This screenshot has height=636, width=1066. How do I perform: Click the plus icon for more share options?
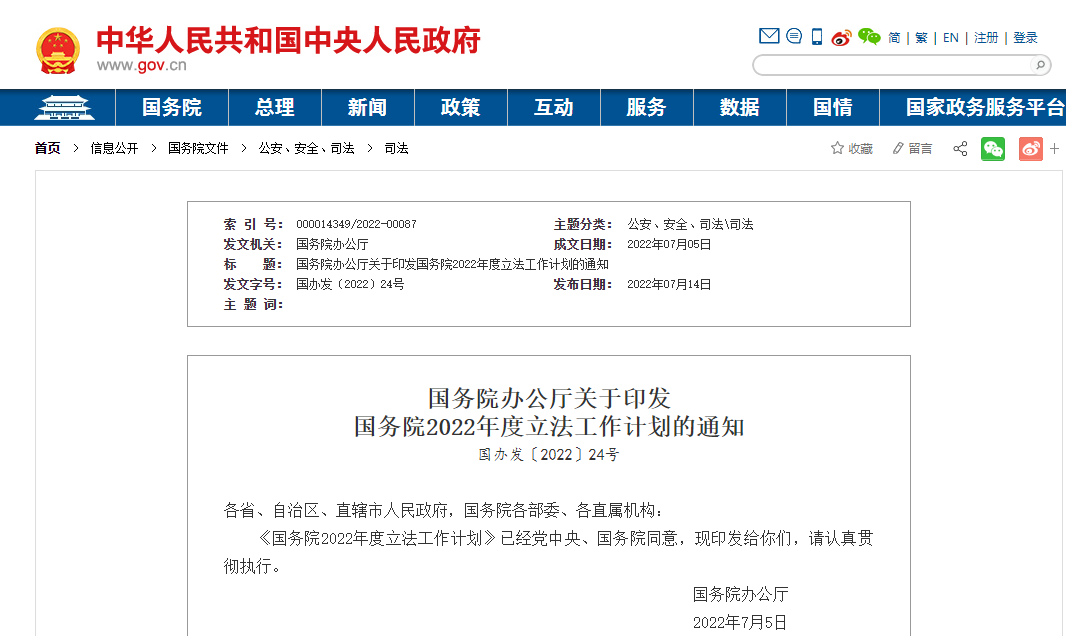pyautogui.click(x=1055, y=148)
